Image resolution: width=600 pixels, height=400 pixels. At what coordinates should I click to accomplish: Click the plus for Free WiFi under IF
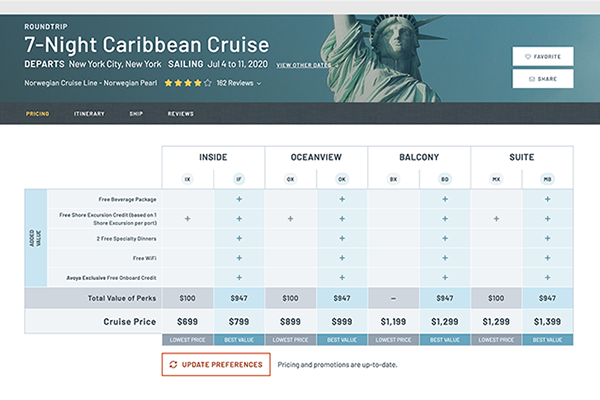pyautogui.click(x=239, y=258)
